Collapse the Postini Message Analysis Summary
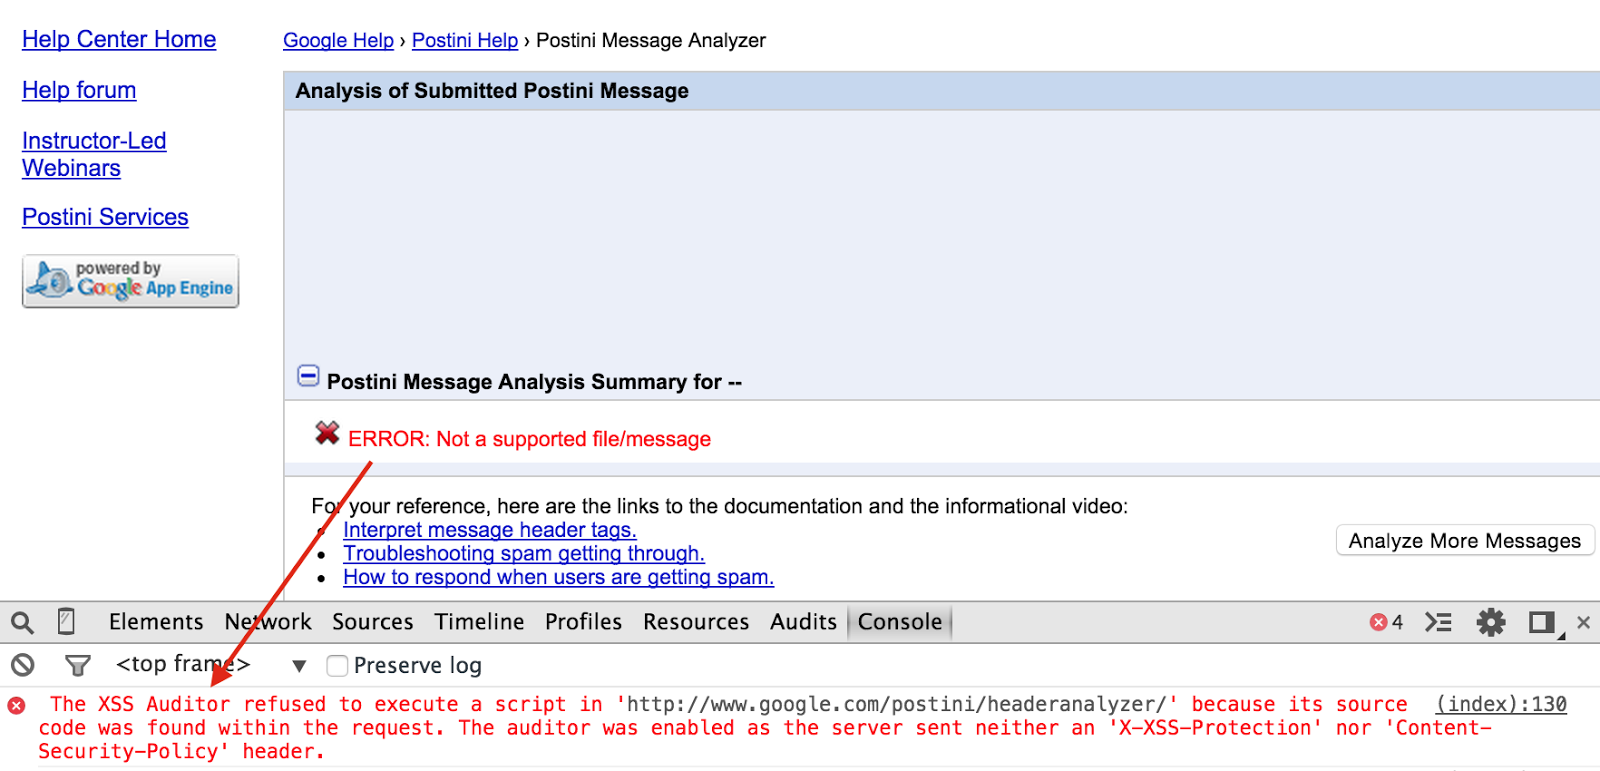Image resolution: width=1600 pixels, height=771 pixels. coord(308,377)
